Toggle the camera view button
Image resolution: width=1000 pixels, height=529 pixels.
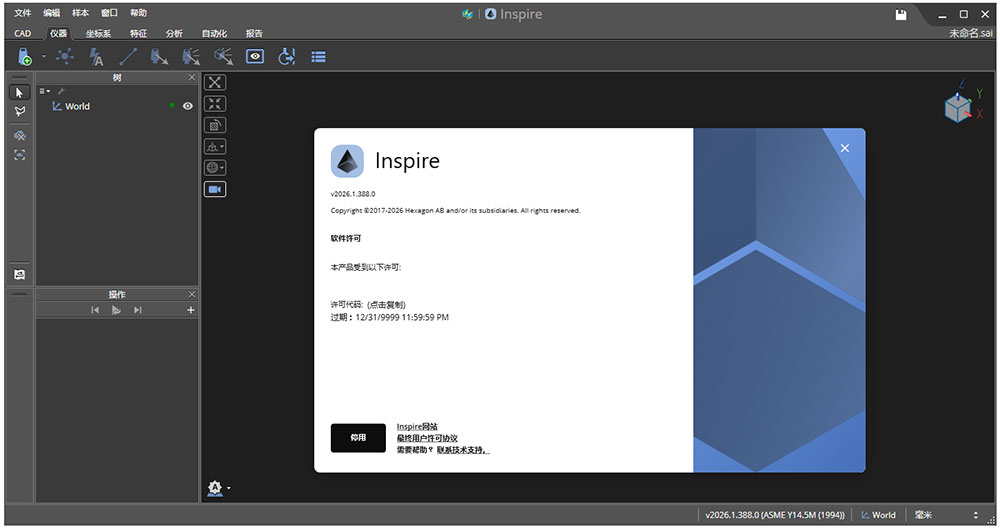click(x=215, y=190)
